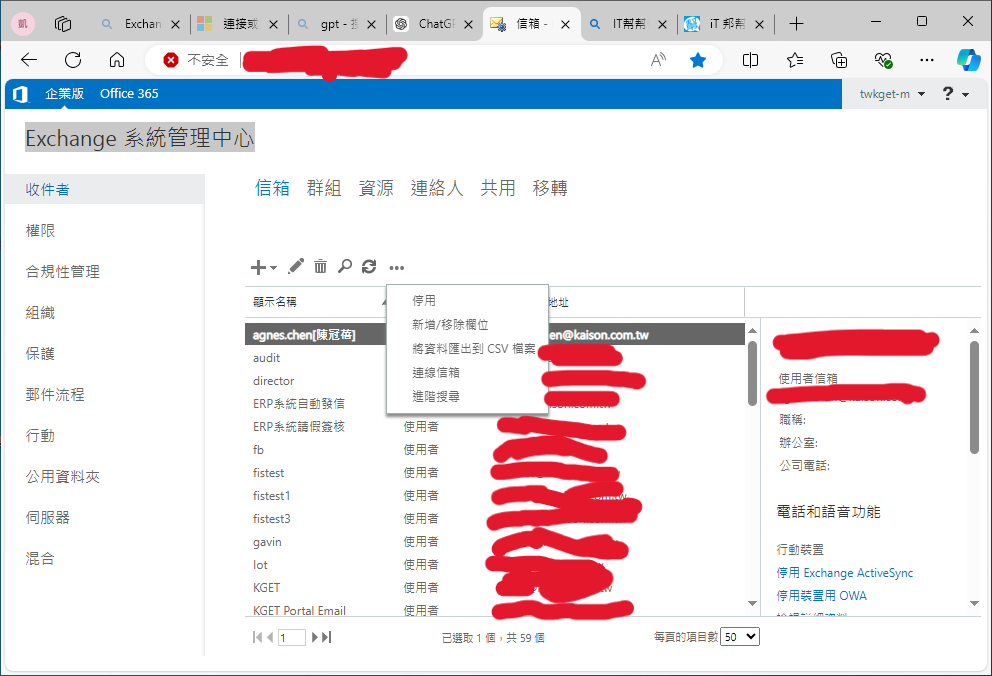The width and height of the screenshot is (992, 676).
Task: Select the ERP系統自動發信 mailbox row
Action: [x=495, y=403]
